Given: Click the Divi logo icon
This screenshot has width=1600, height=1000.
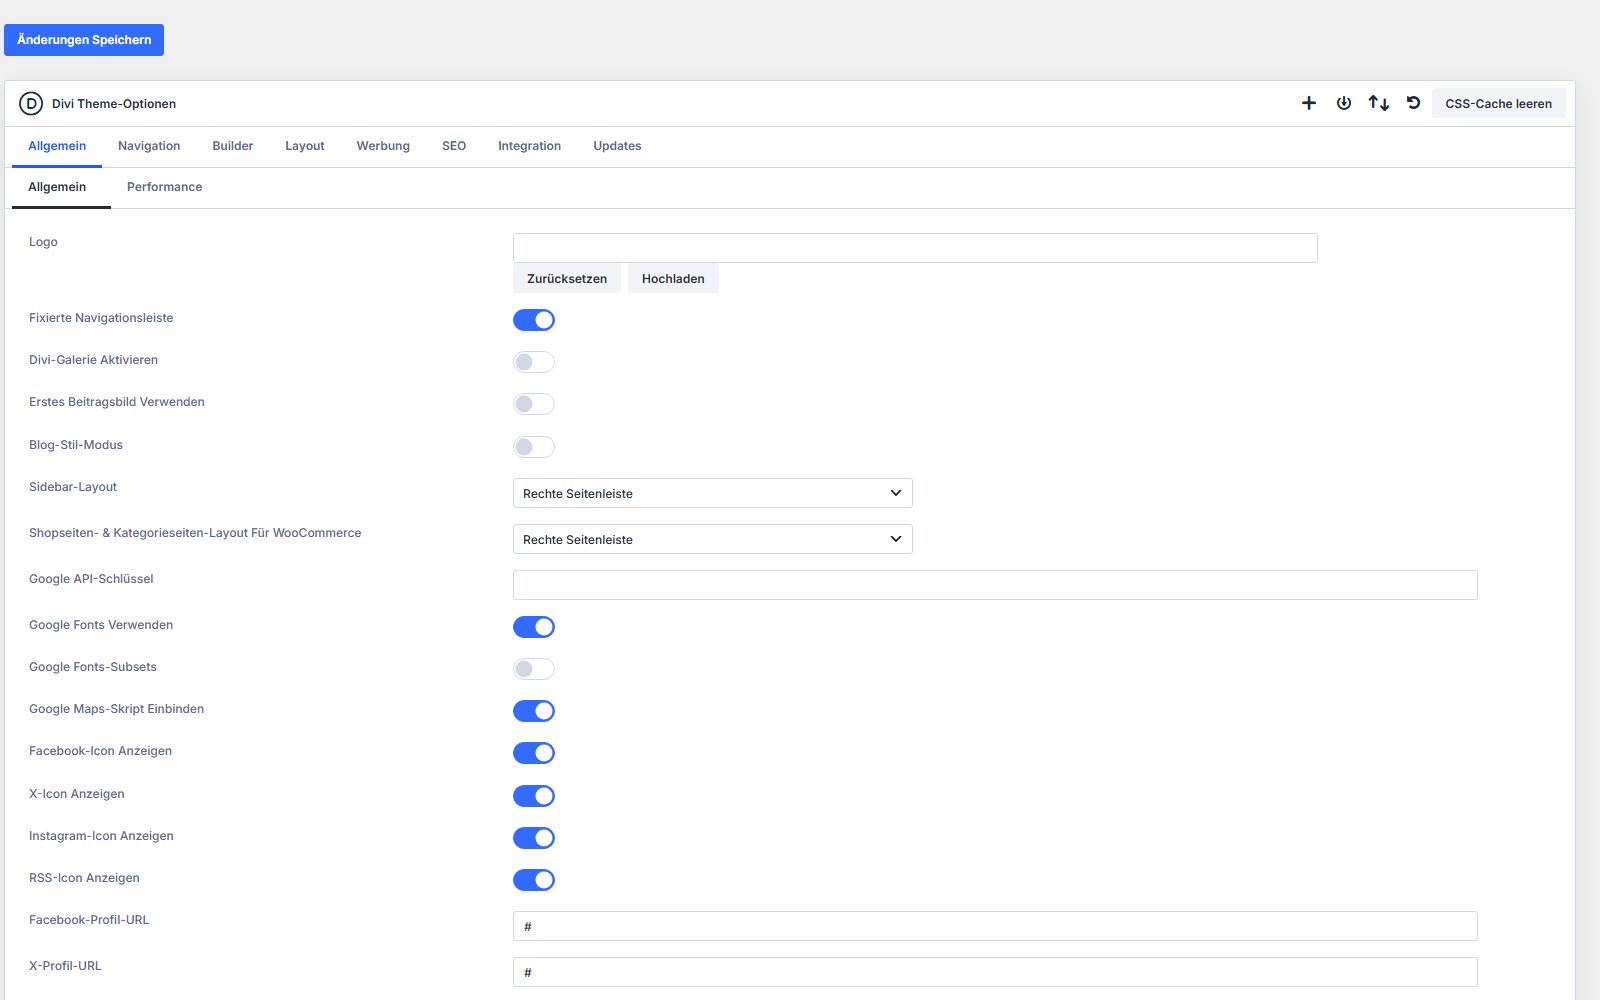Looking at the screenshot, I should click(x=31, y=103).
